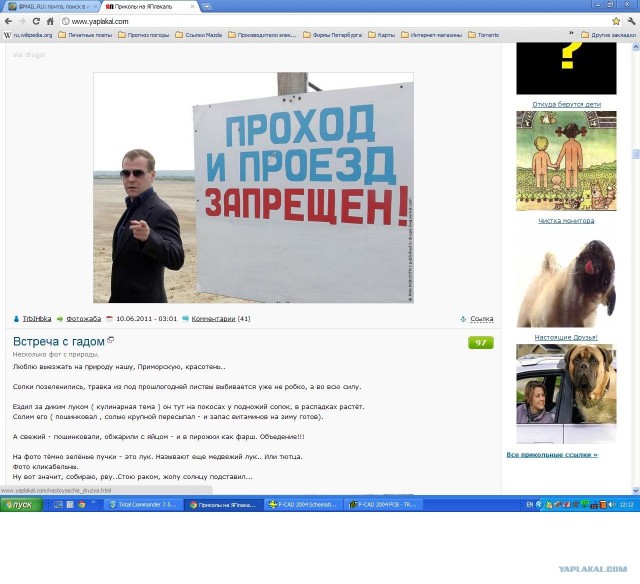Switch to P-CAD 2004 PCB taskbar button
The image size is (640, 584).
(384, 505)
